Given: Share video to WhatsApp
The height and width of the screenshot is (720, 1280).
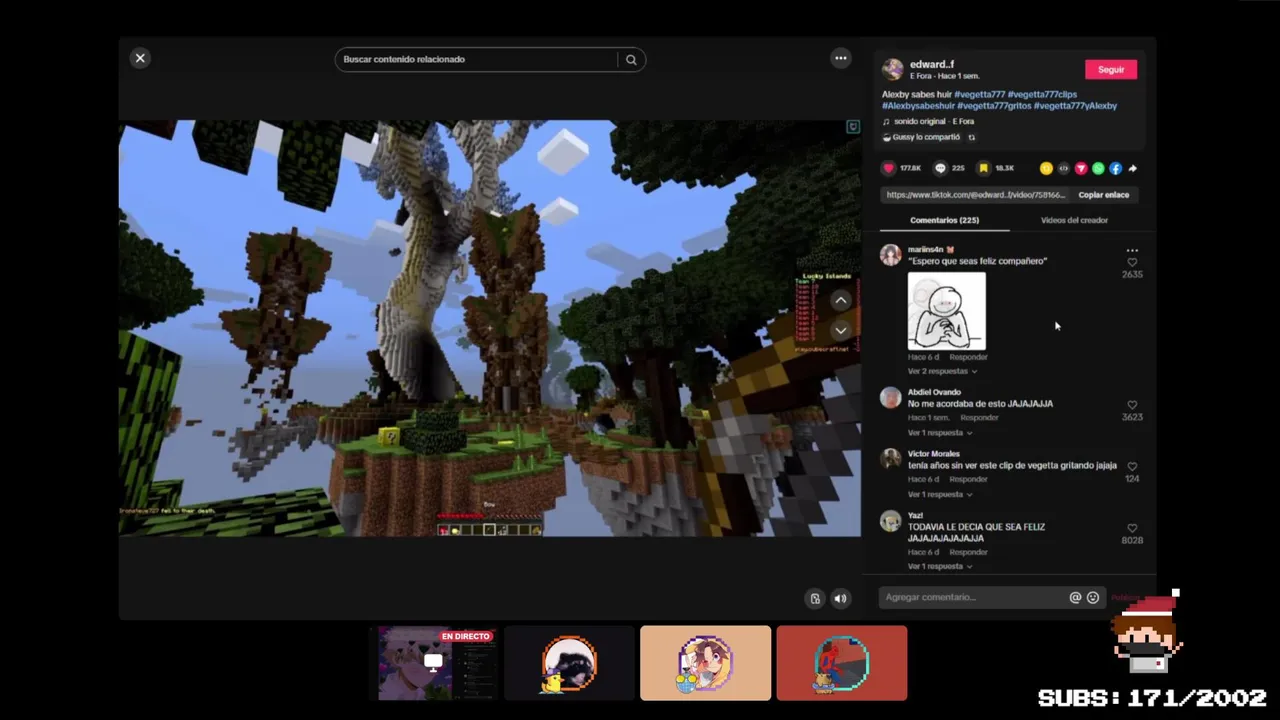Looking at the screenshot, I should click(x=1098, y=168).
